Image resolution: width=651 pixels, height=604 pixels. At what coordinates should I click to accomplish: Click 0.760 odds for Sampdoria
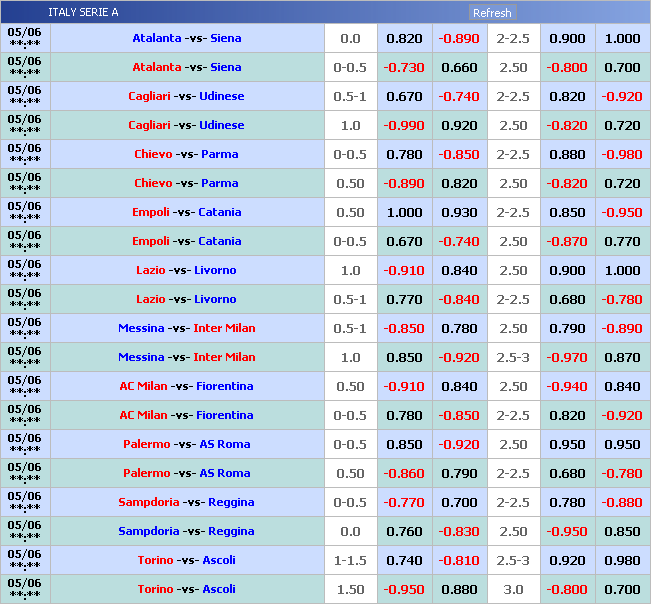tap(405, 532)
